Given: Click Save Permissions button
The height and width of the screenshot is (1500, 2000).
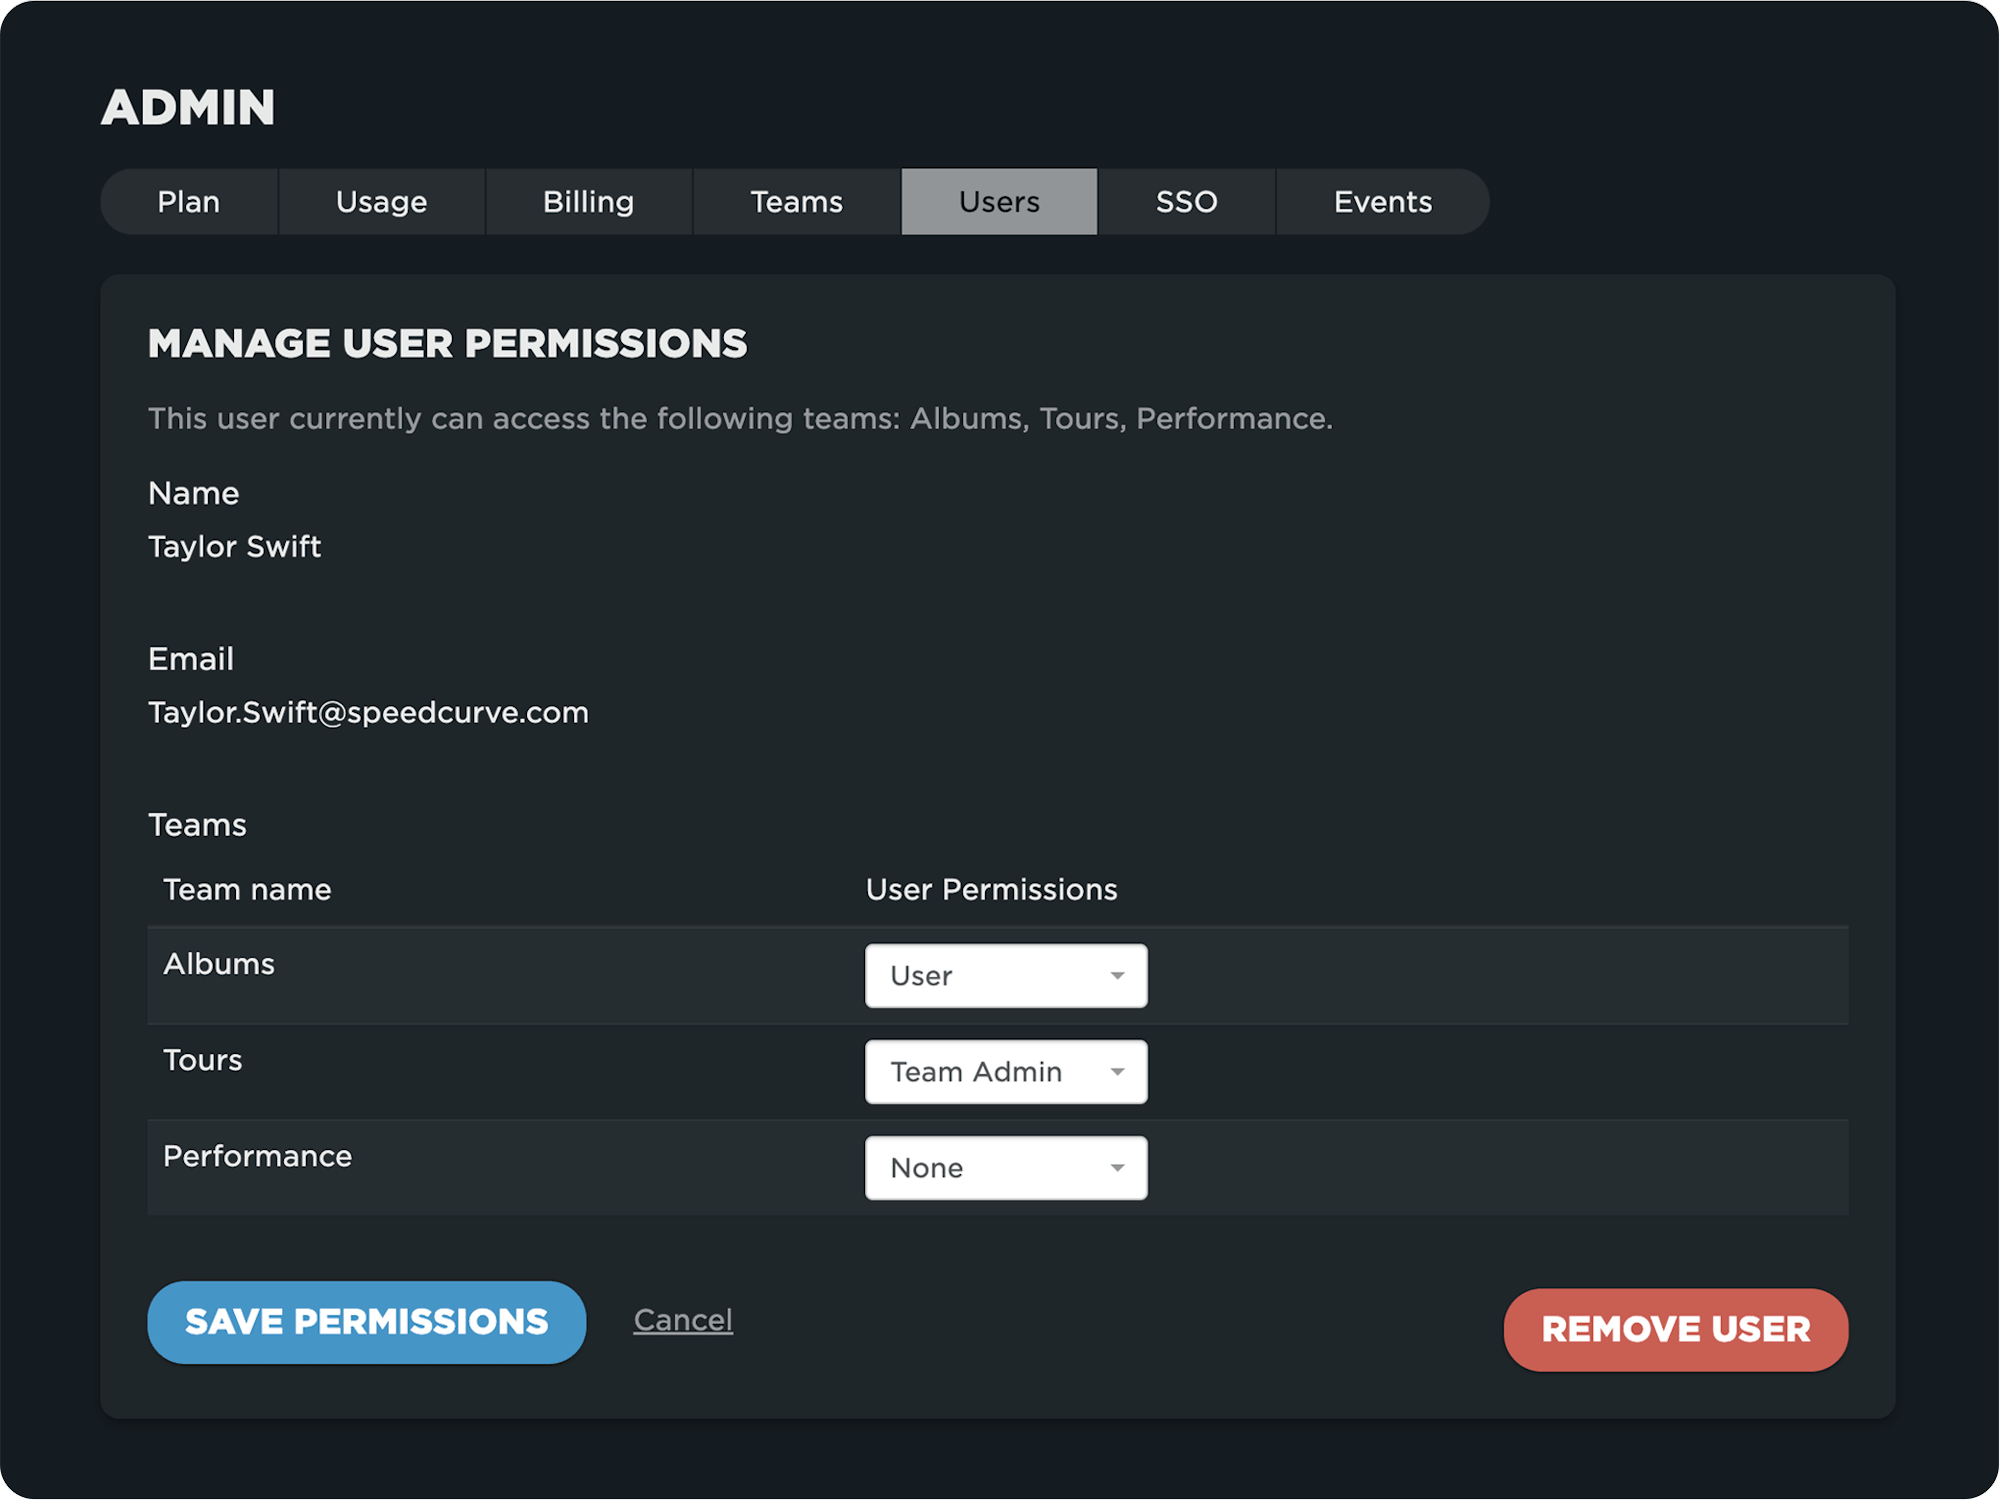Looking at the screenshot, I should click(x=366, y=1322).
